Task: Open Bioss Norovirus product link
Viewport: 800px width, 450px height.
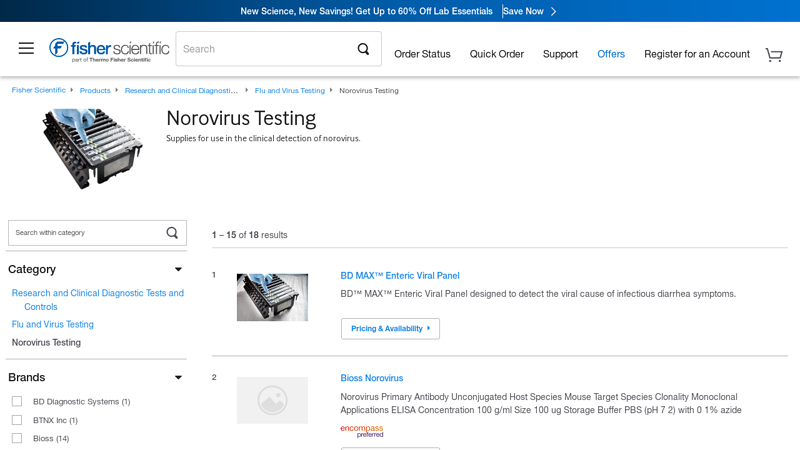Action: pos(371,378)
